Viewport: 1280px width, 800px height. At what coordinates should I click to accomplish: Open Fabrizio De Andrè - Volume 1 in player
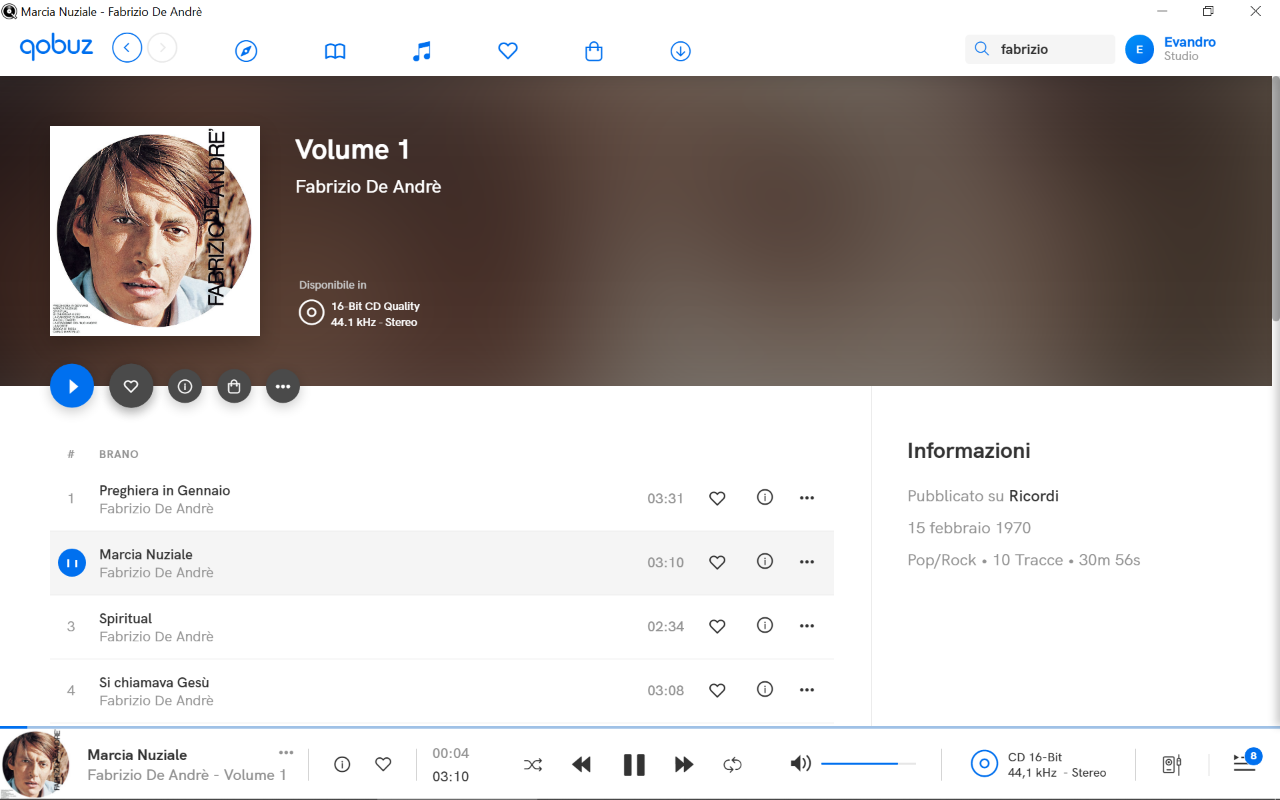coord(187,775)
